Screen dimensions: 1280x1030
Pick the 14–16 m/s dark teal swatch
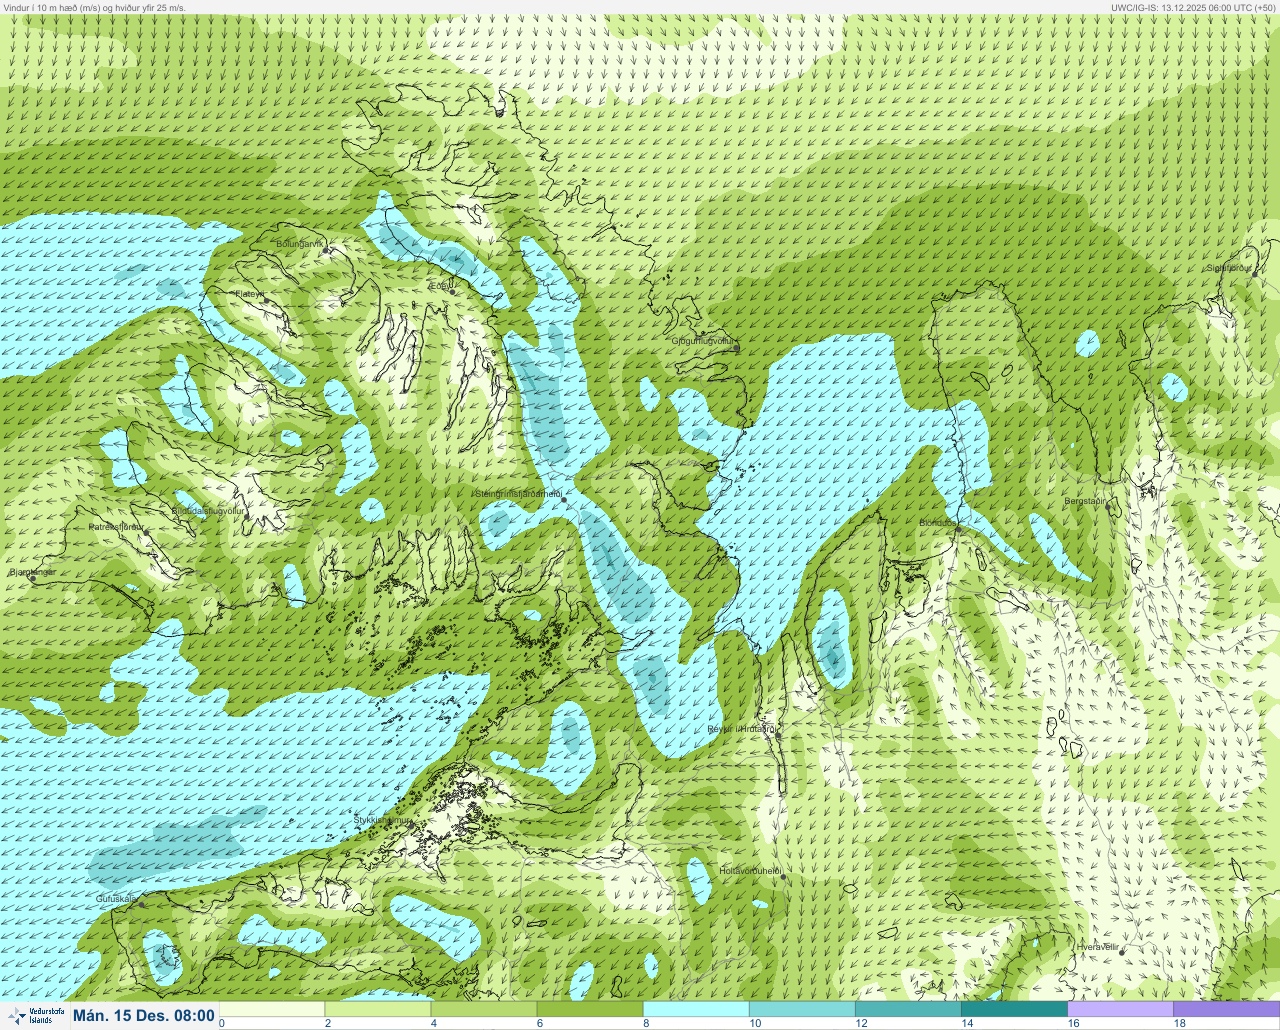[x=1014, y=1009]
